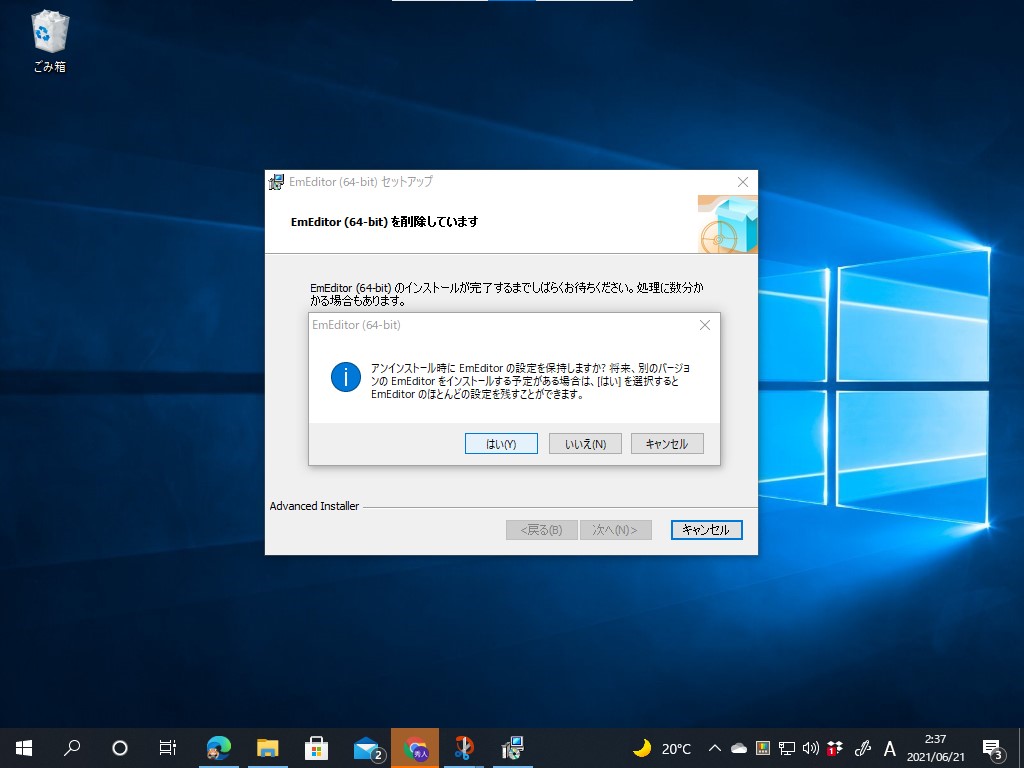
Task: Open pen workspace tray icon
Action: coord(863,748)
